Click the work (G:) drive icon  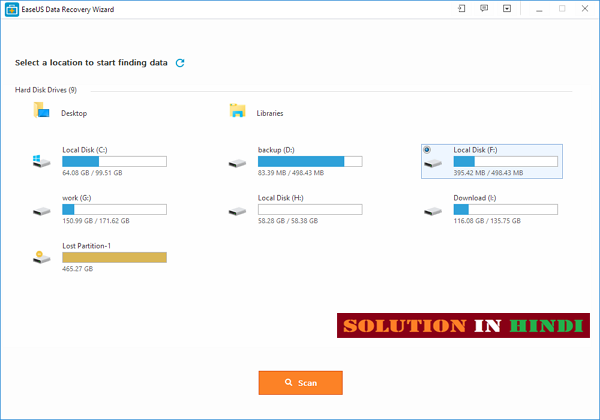coord(41,211)
